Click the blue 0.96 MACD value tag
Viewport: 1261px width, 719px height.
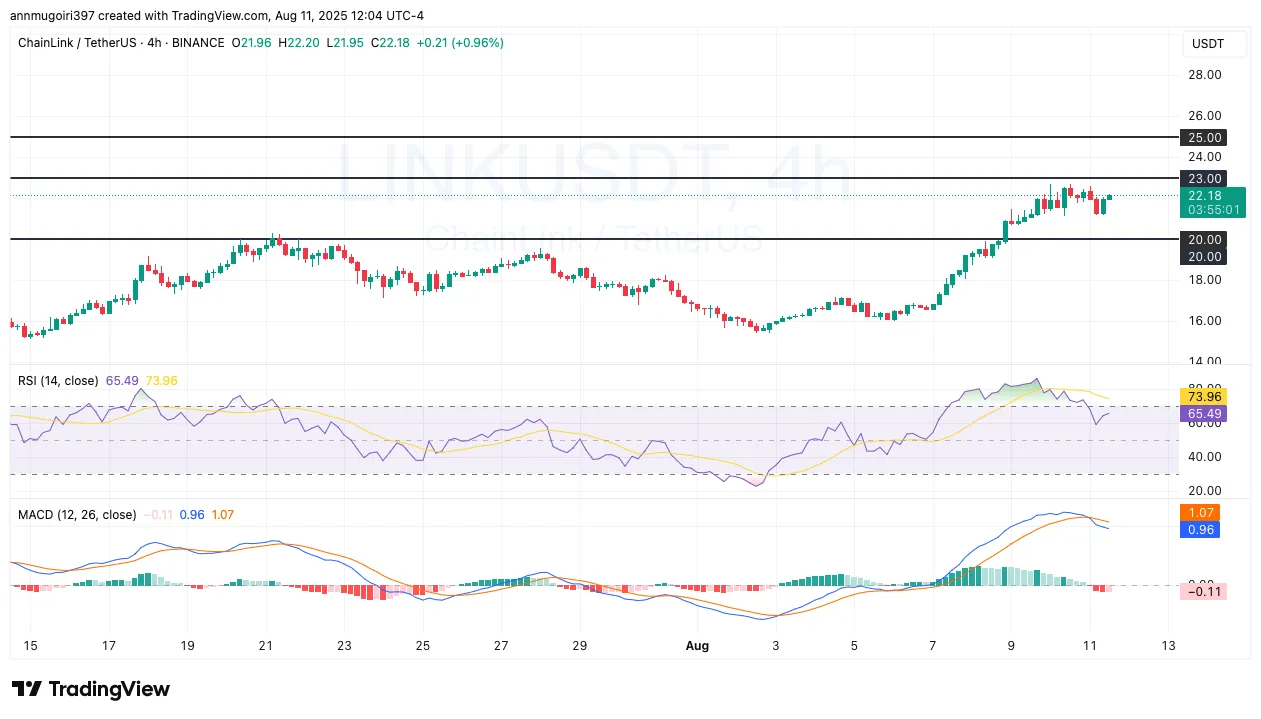(x=1200, y=529)
